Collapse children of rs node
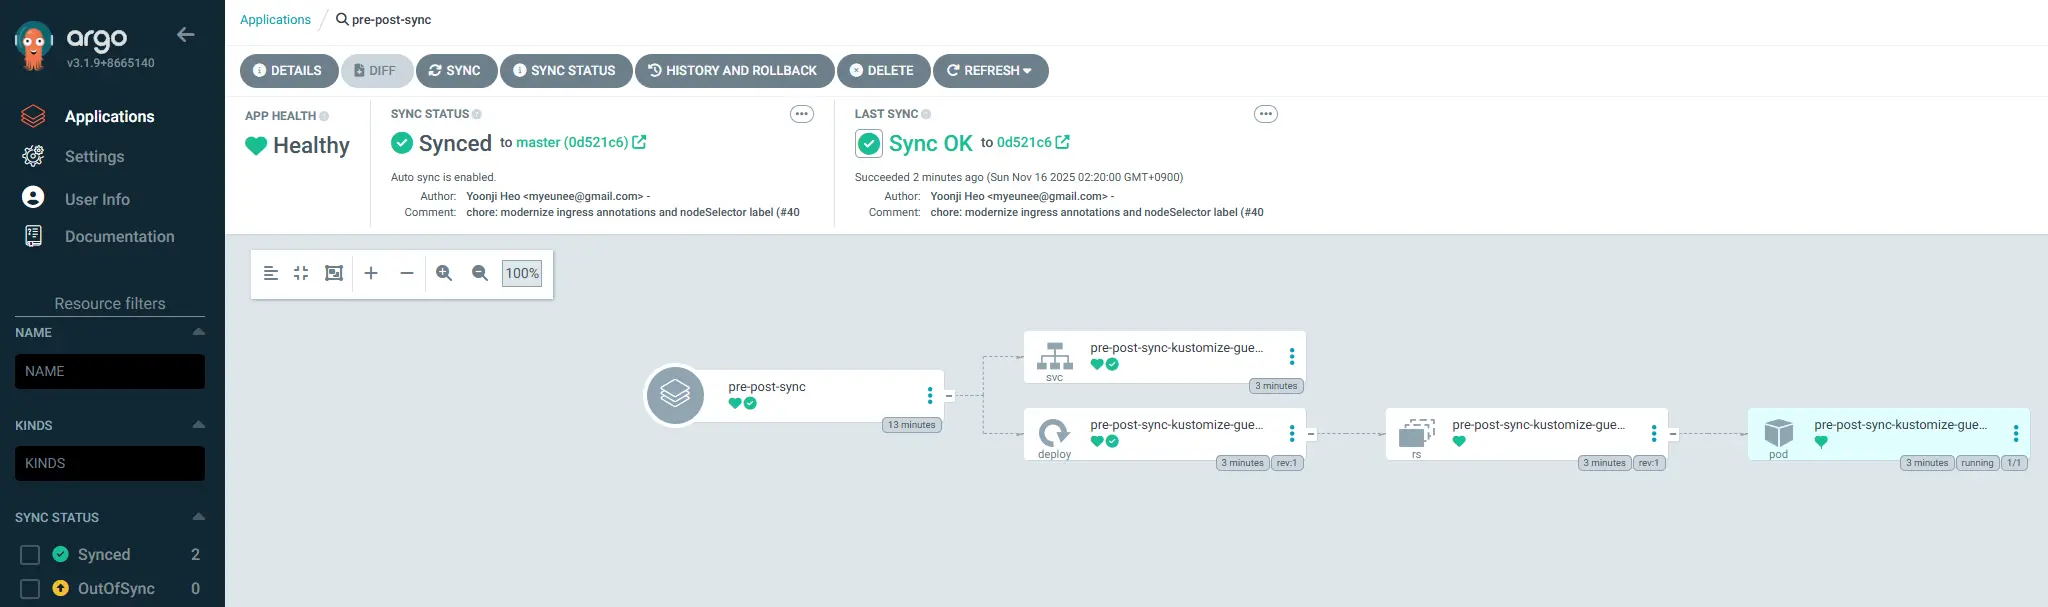Viewport: 2048px width, 607px height. [x=1673, y=434]
